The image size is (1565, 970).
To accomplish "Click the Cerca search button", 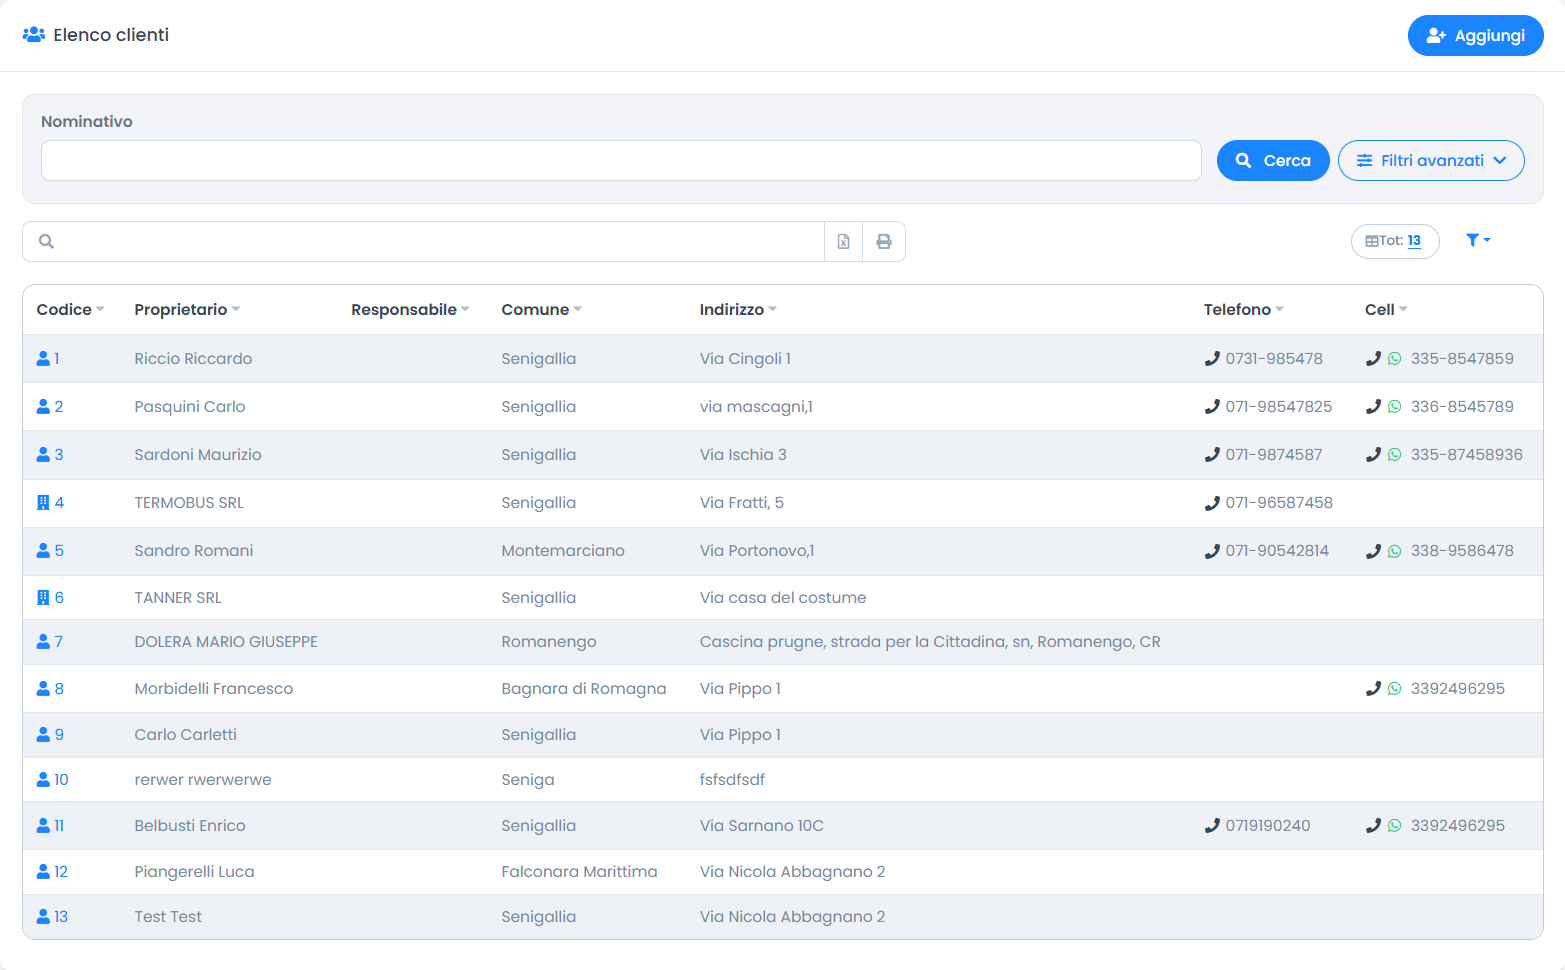I will [1273, 161].
